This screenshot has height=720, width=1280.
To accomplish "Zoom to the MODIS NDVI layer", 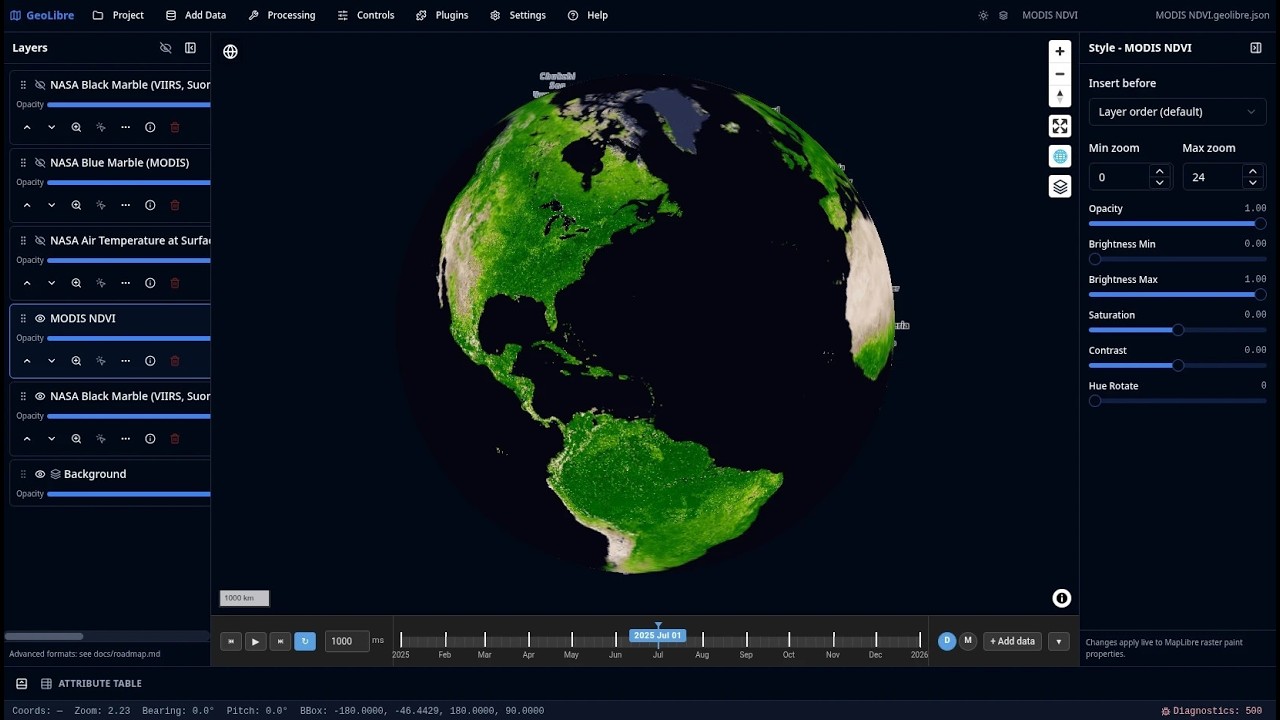I will [x=76, y=361].
